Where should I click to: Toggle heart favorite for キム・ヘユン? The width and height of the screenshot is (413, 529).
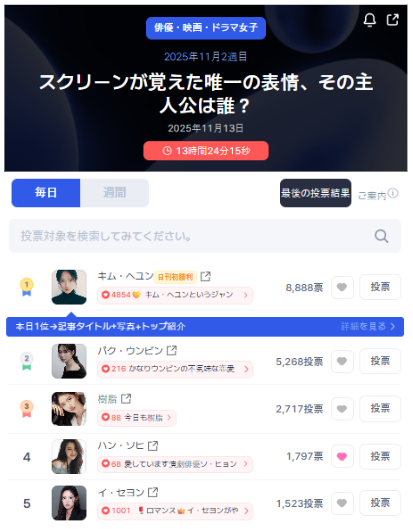click(x=342, y=287)
